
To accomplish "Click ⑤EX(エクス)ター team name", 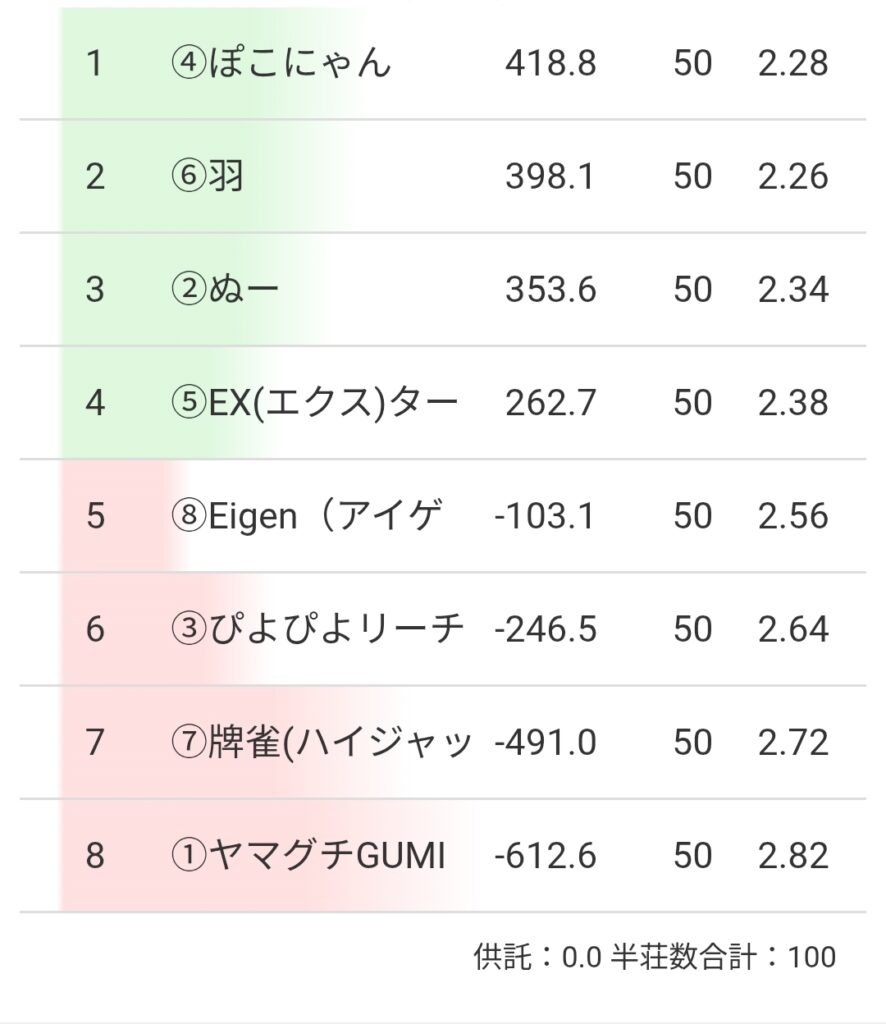I will (314, 403).
